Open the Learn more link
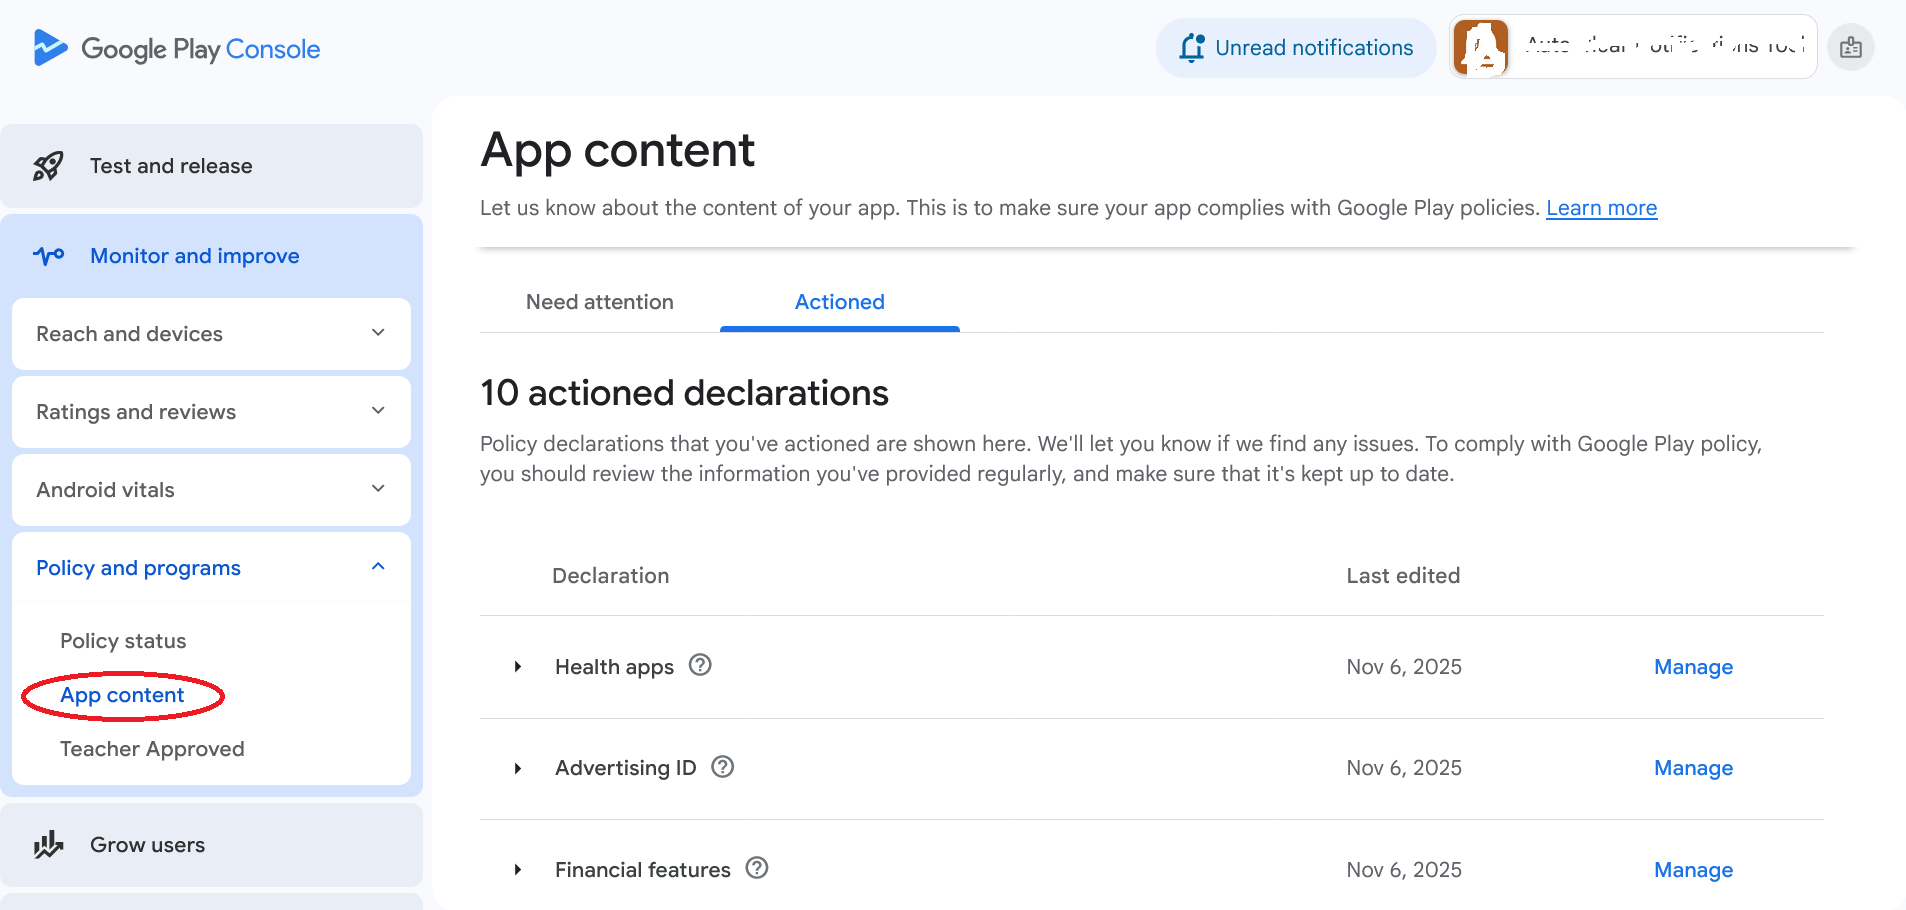 (1601, 208)
